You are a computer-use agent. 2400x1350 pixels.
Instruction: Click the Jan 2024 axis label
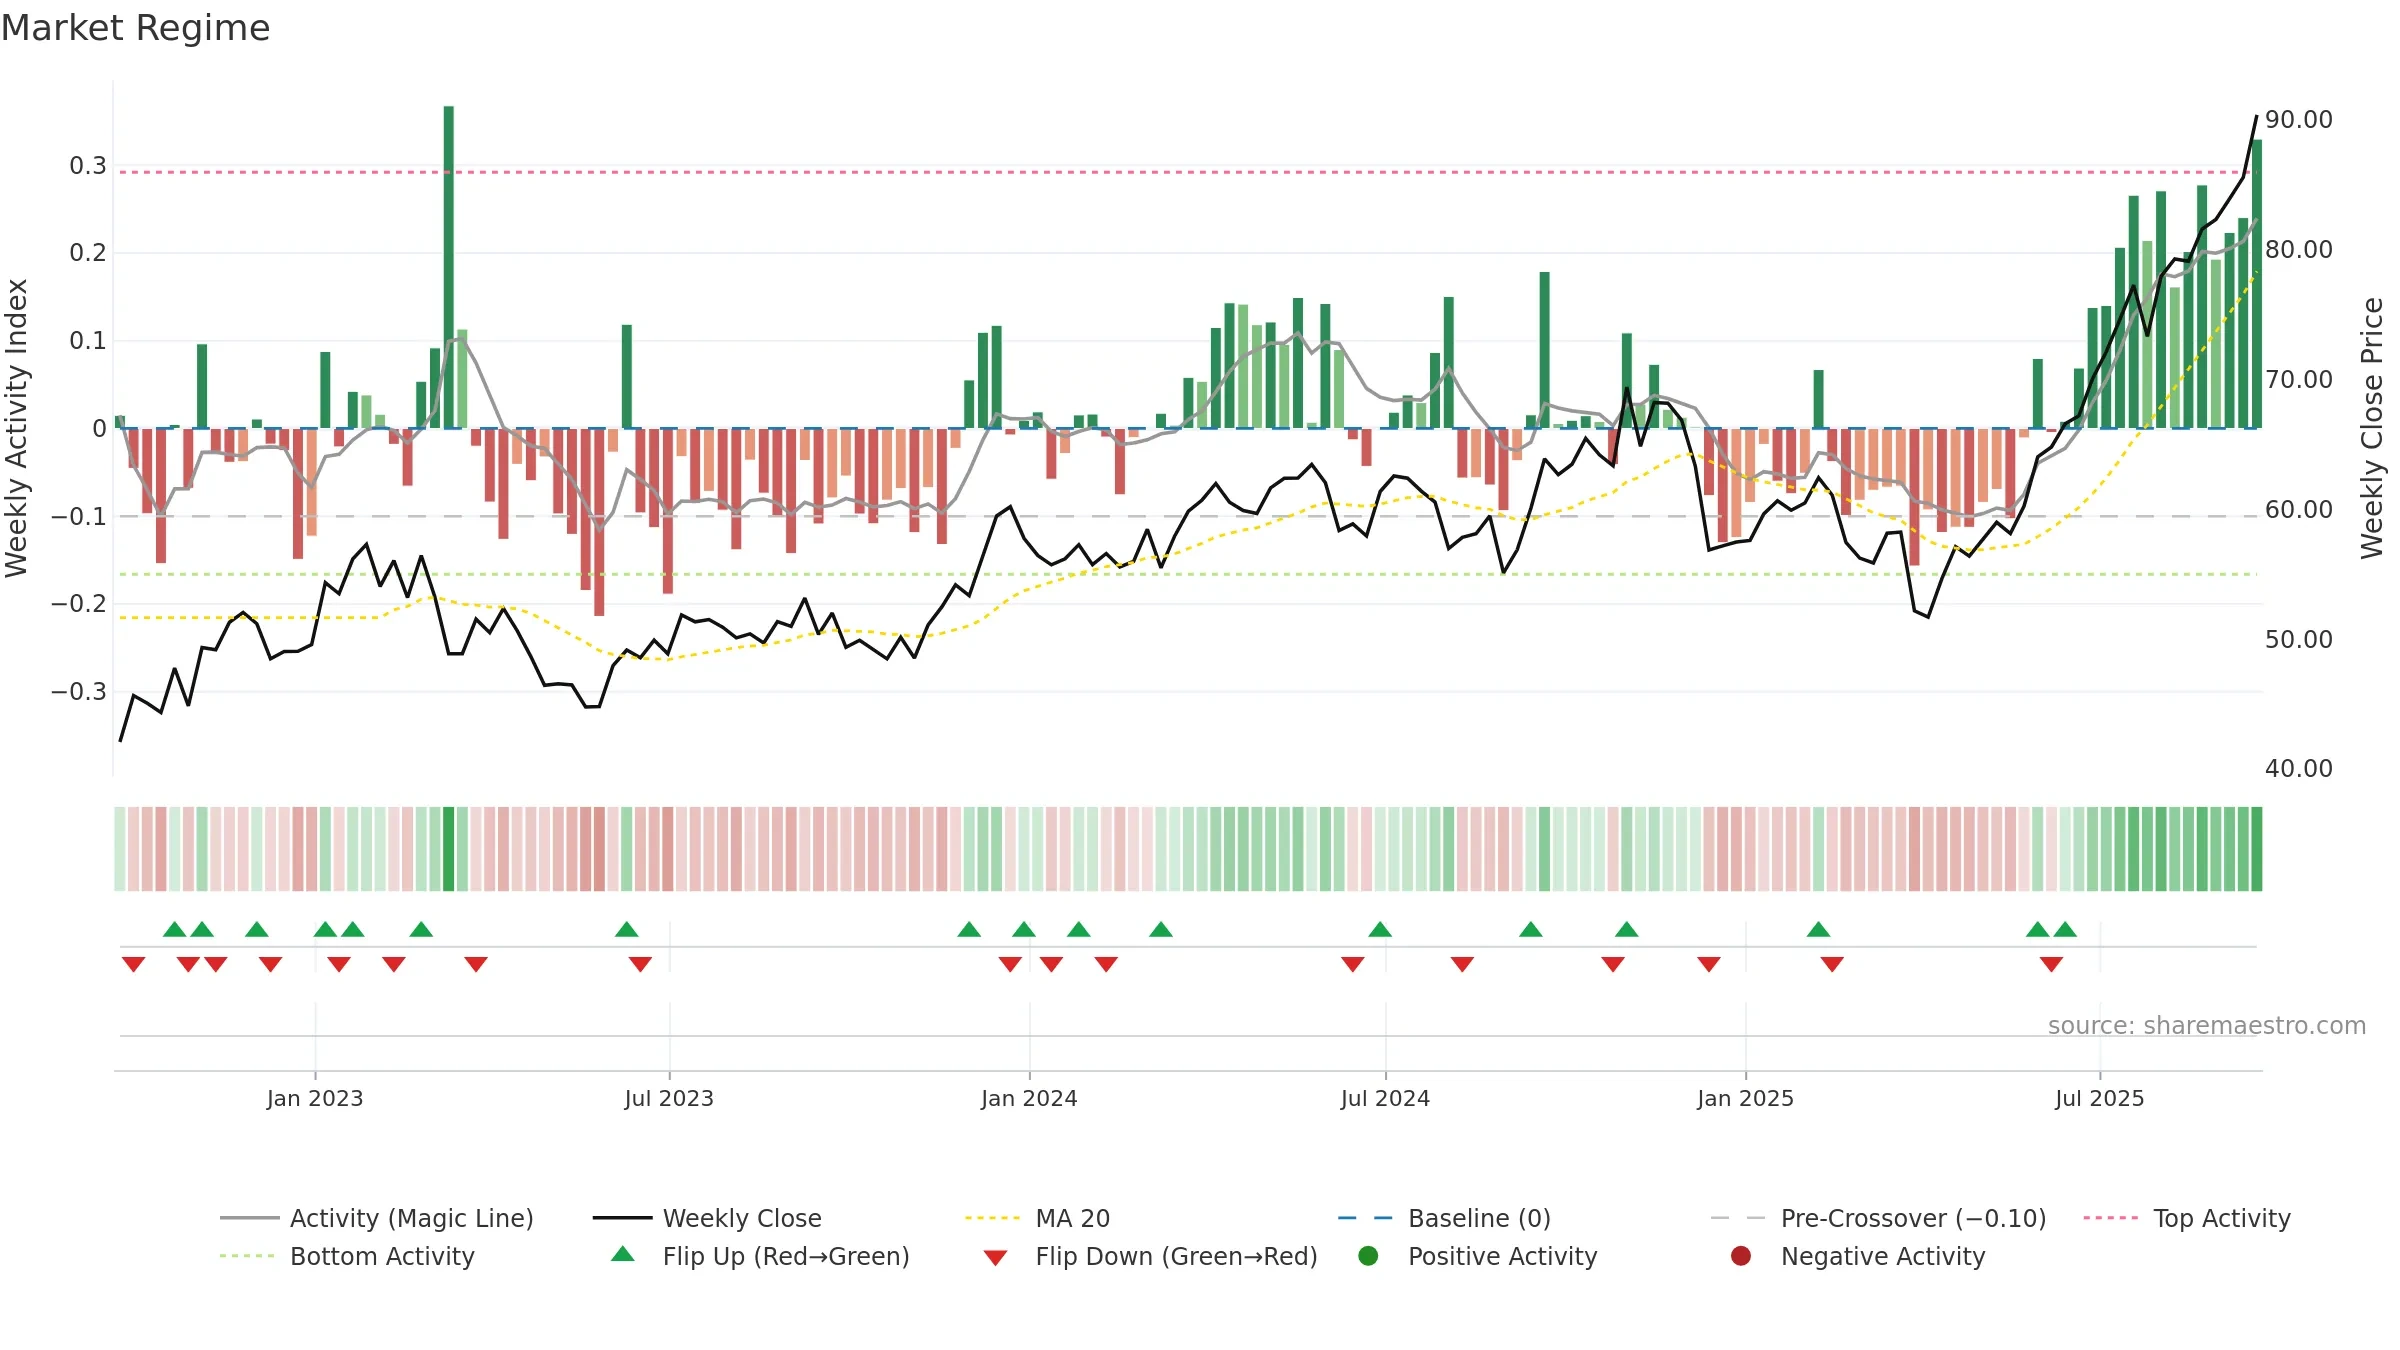pyautogui.click(x=1029, y=1098)
